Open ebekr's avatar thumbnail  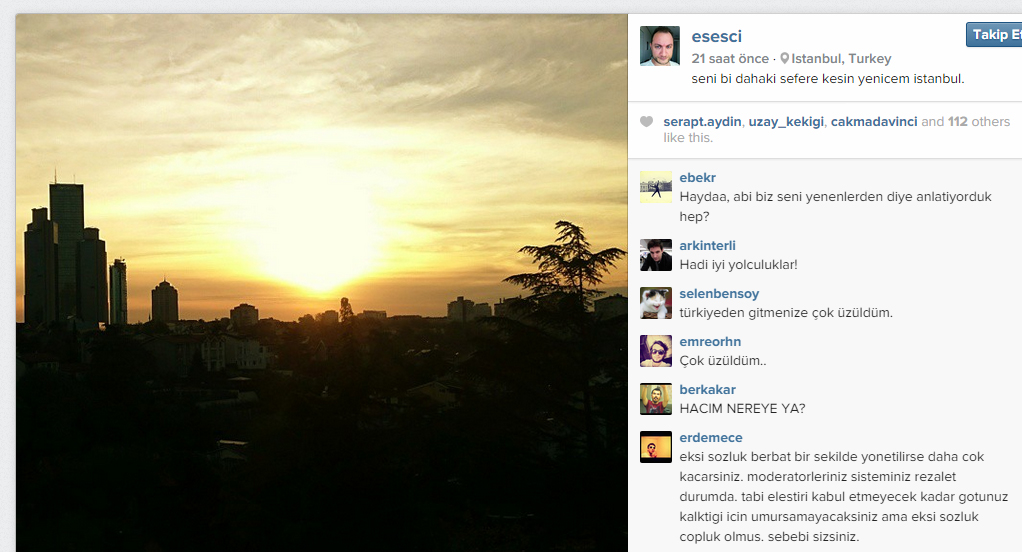click(656, 187)
